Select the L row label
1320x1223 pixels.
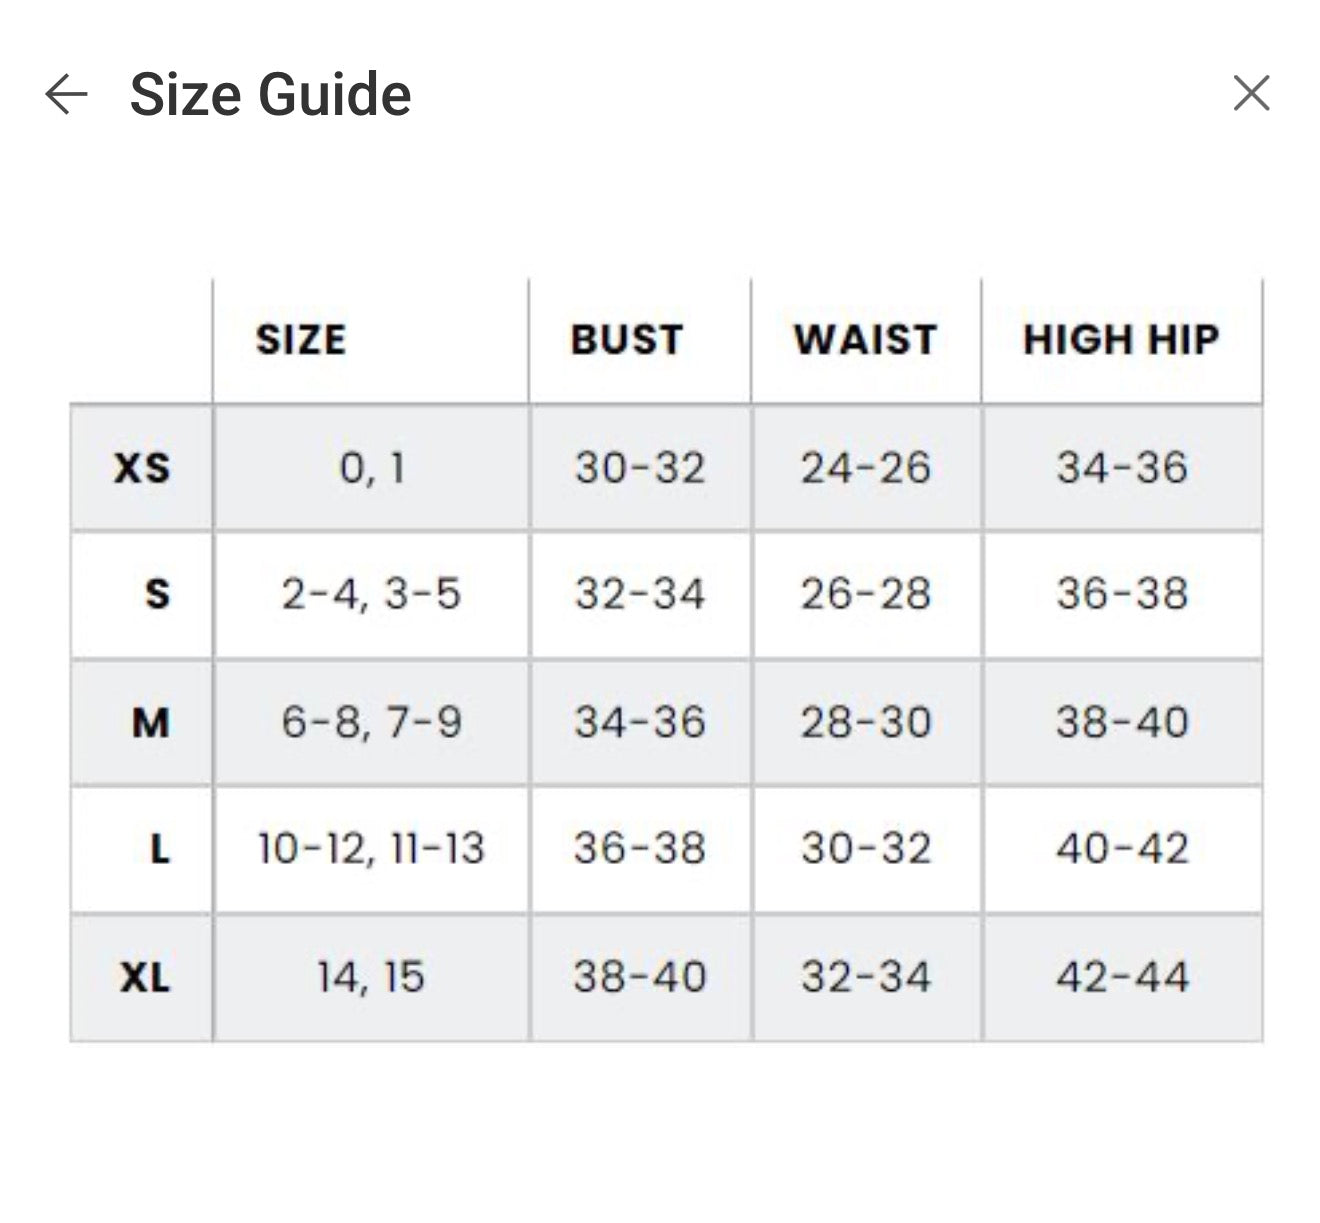159,850
